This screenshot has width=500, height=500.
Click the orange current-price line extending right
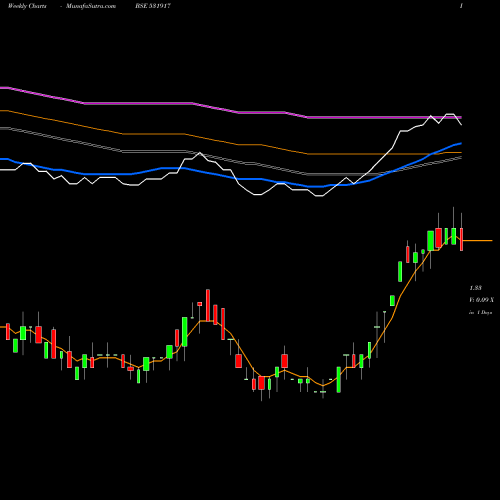coord(478,240)
